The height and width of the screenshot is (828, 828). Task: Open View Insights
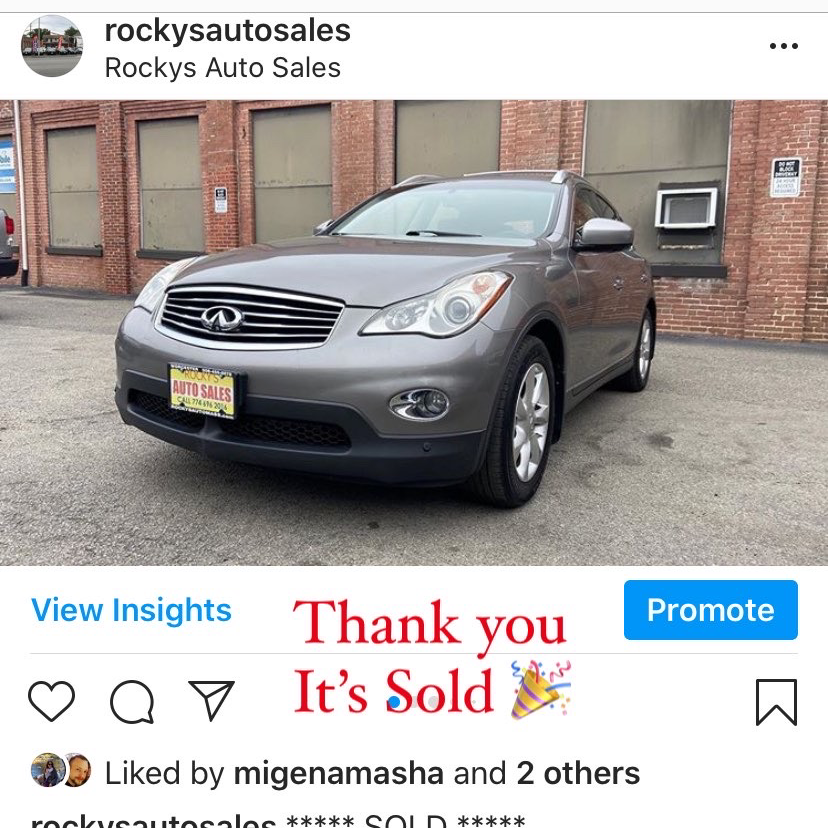pos(131,610)
